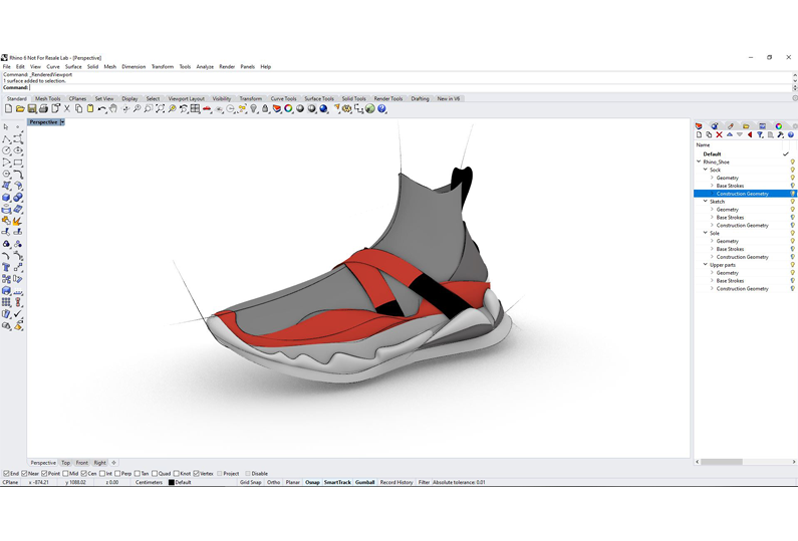Collapse the Rhino_Shoe layer tree

(699, 162)
